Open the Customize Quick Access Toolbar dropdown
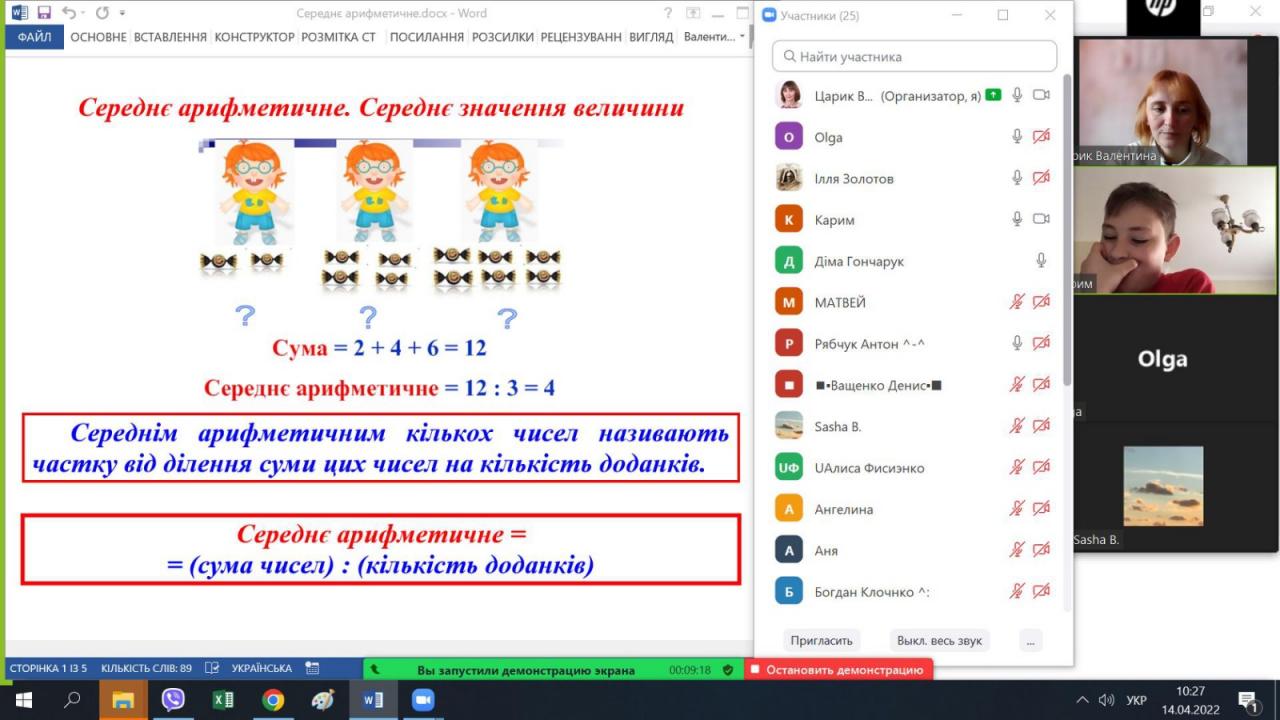 pyautogui.click(x=122, y=14)
